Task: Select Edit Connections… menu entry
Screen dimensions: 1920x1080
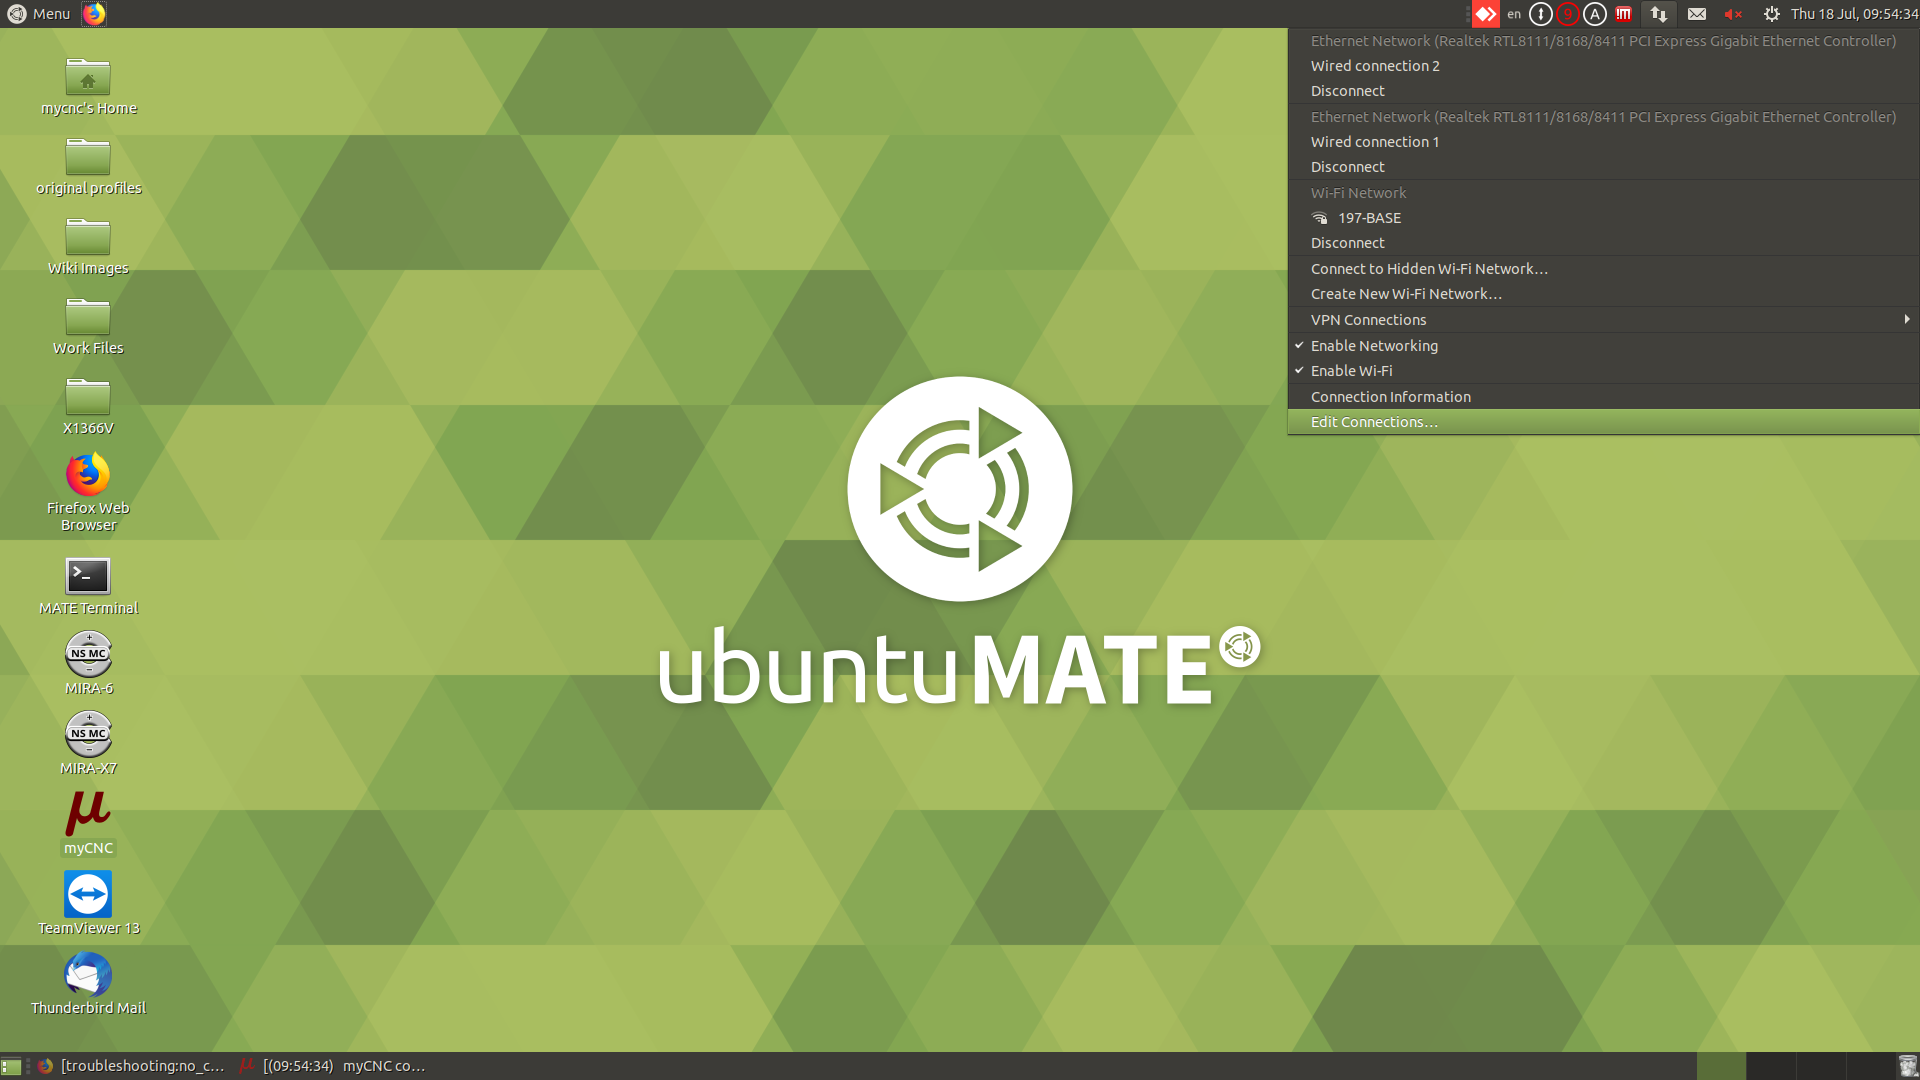Action: (x=1374, y=422)
